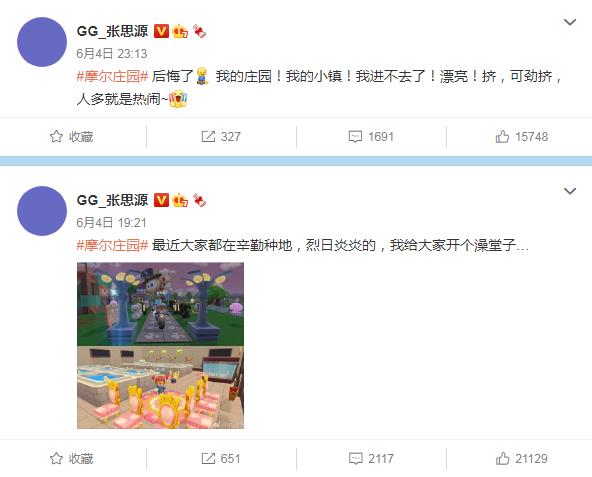Open #摩尔庄园# hashtag in first post
The width and height of the screenshot is (592, 477).
coord(112,77)
